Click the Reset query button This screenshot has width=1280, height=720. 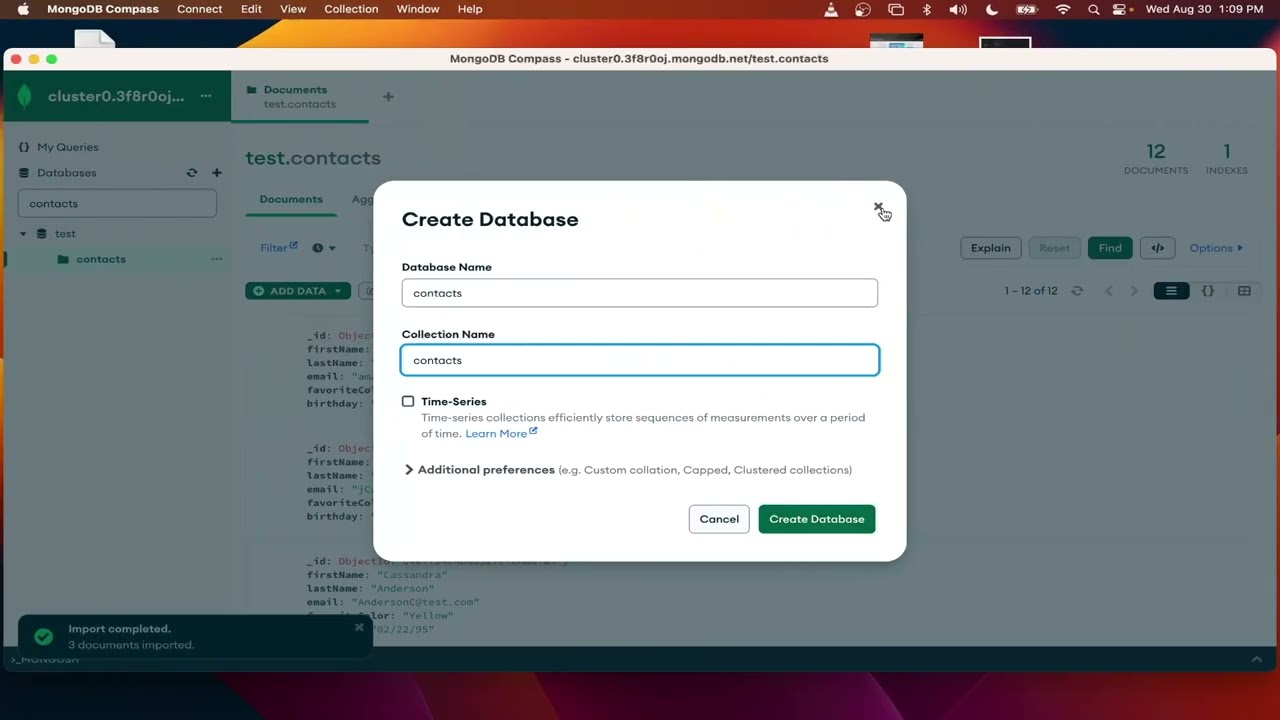click(x=1054, y=248)
